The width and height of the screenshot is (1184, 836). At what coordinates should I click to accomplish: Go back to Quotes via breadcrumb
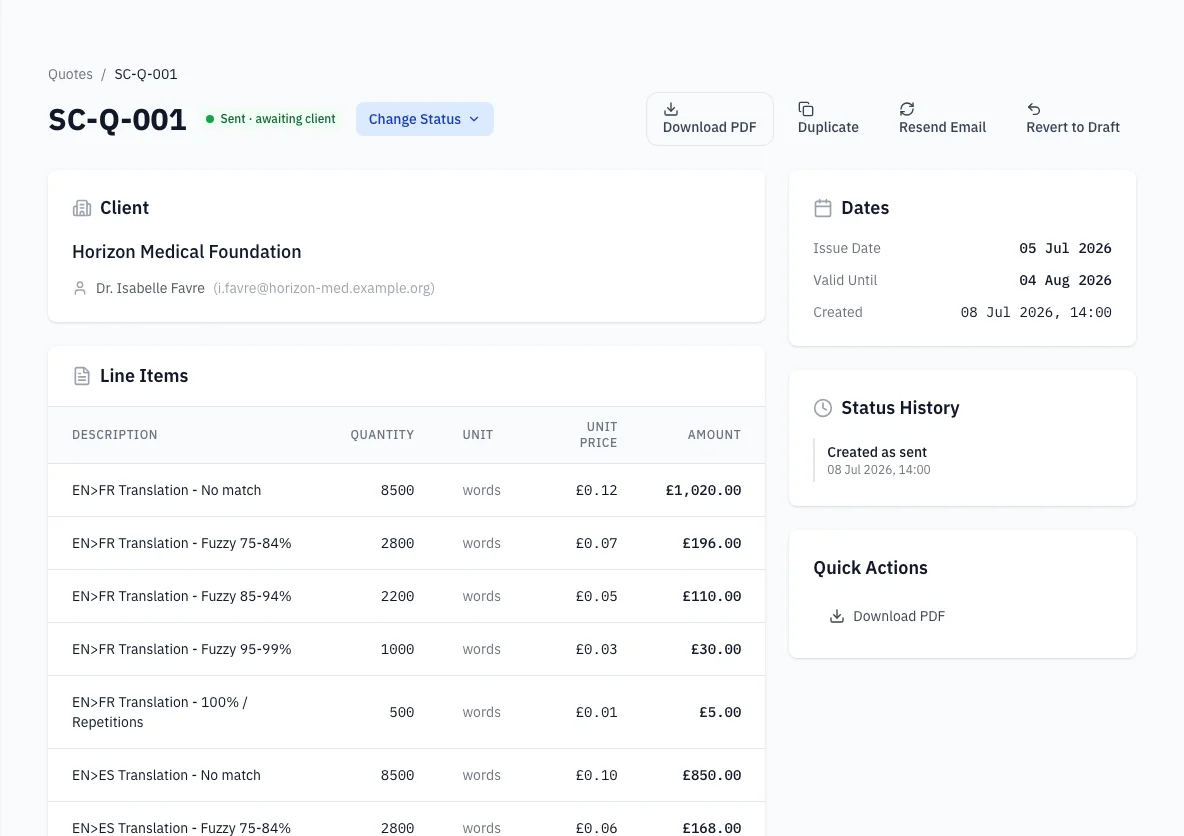(x=70, y=74)
